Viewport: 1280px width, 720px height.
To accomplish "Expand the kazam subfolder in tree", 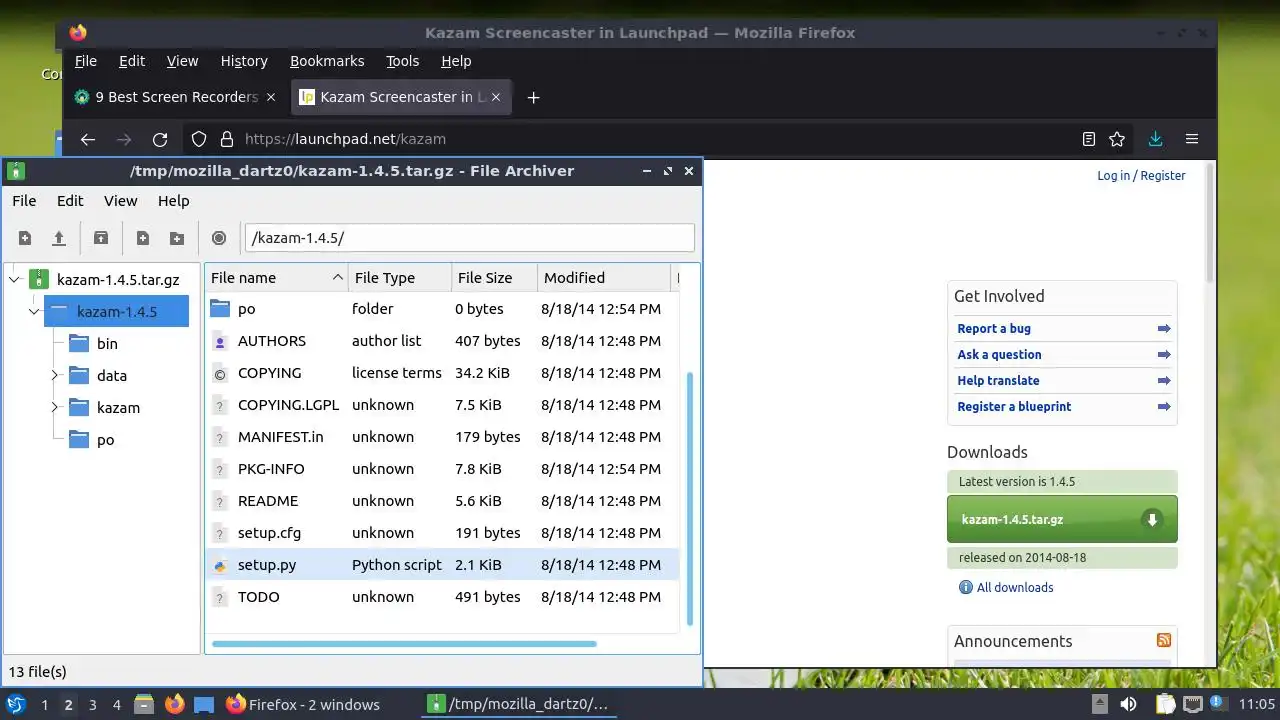I will coord(55,408).
